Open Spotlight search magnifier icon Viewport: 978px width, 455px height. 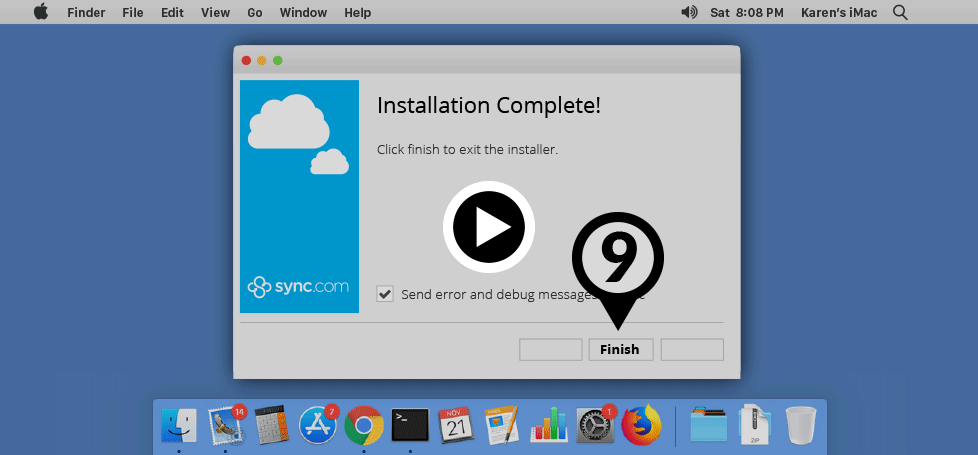pyautogui.click(x=900, y=13)
